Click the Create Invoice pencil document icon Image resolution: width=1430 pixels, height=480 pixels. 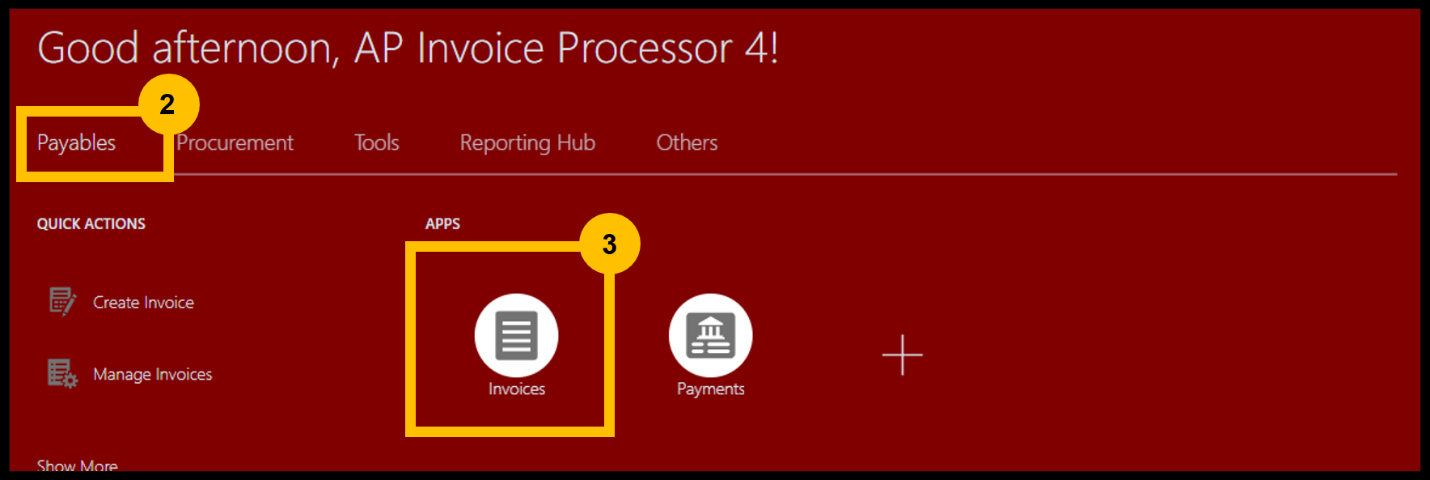pyautogui.click(x=63, y=302)
